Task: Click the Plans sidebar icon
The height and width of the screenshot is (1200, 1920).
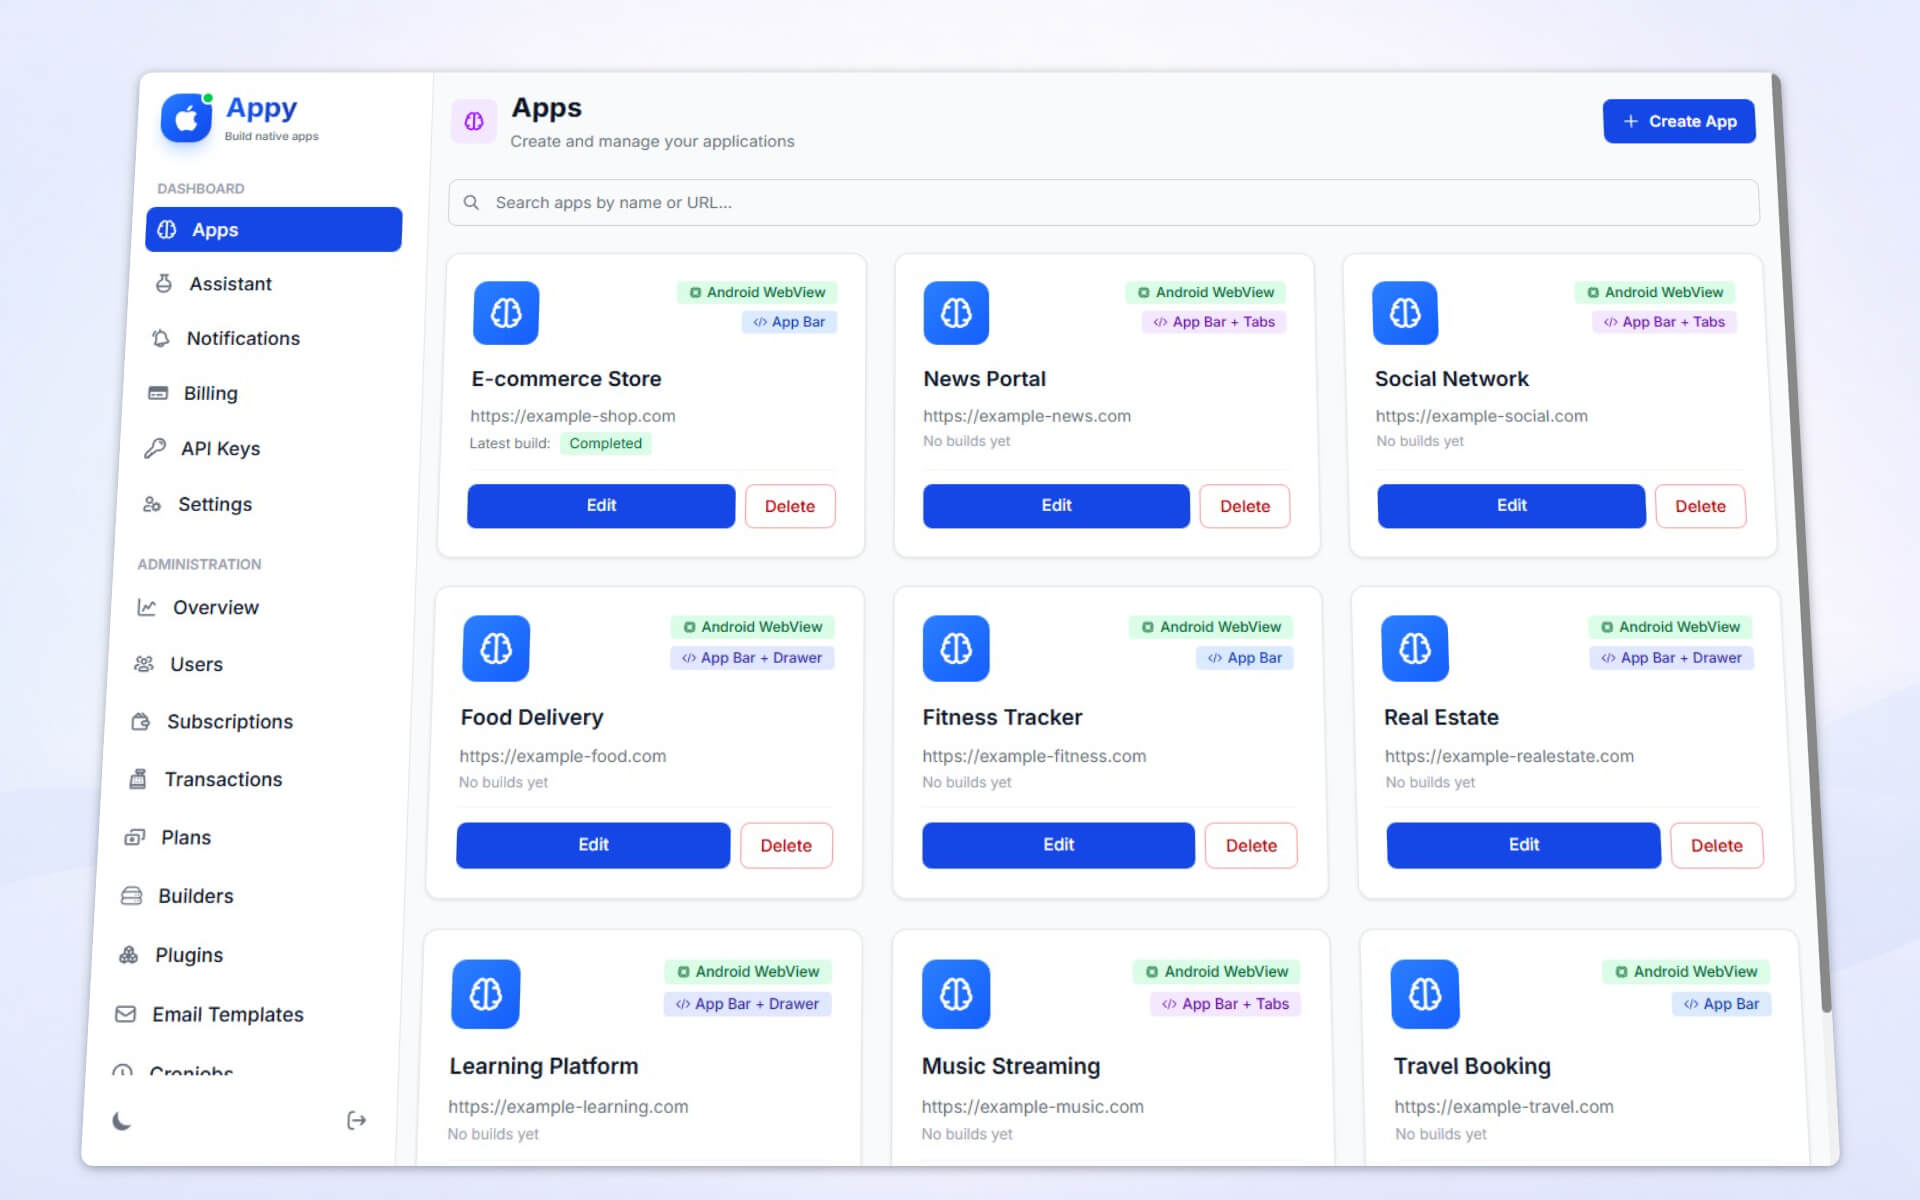Action: coord(135,837)
